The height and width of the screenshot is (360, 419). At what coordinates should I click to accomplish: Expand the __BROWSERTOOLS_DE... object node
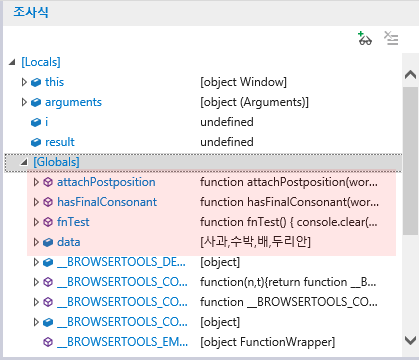36,262
